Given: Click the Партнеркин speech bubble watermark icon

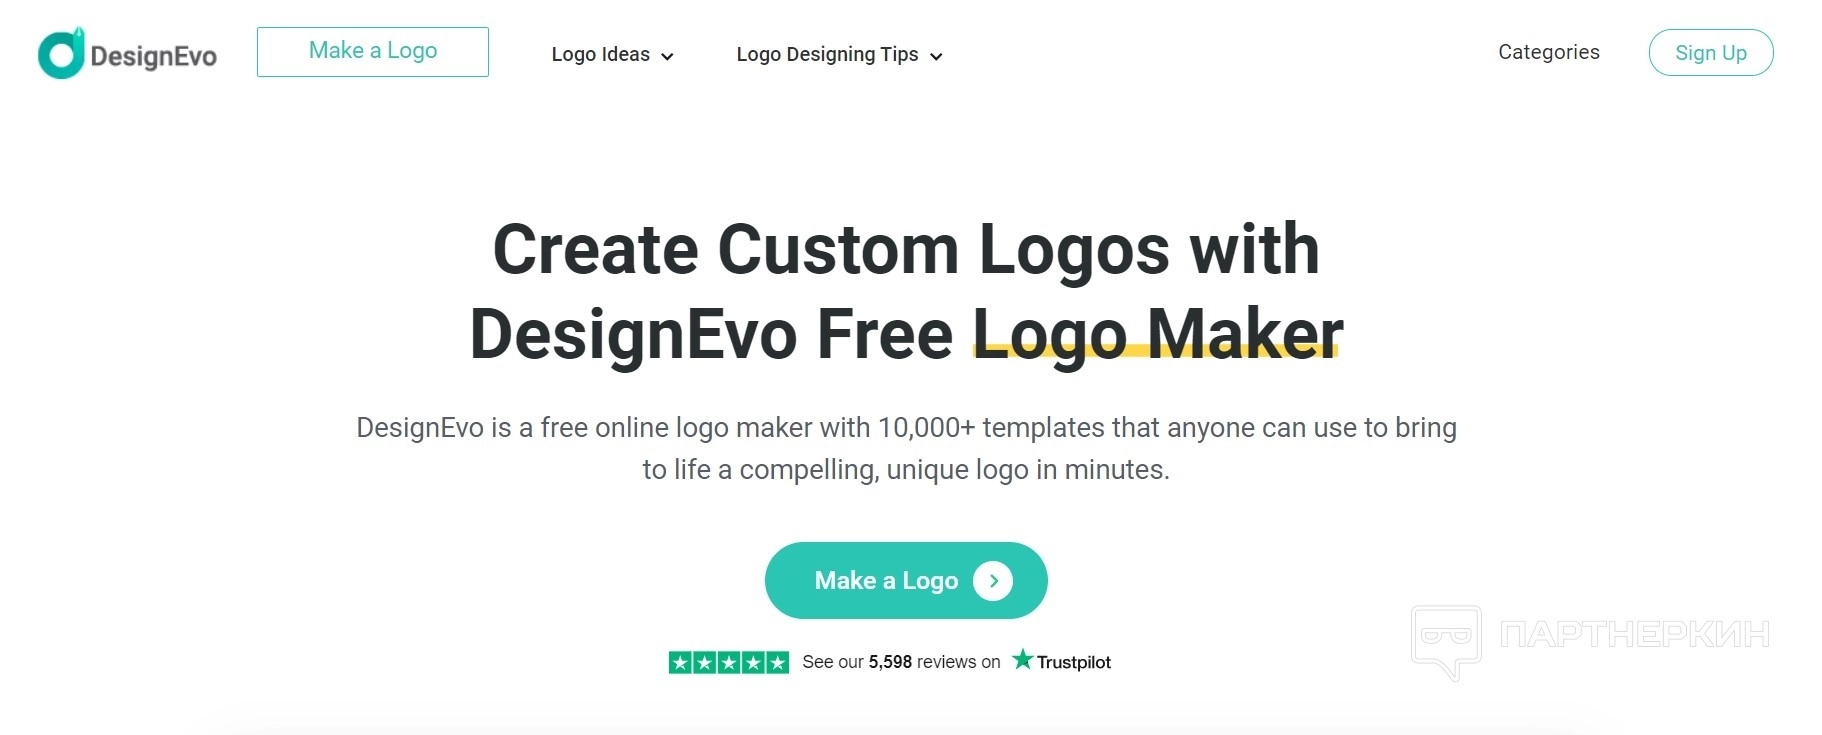Looking at the screenshot, I should pos(1446,642).
